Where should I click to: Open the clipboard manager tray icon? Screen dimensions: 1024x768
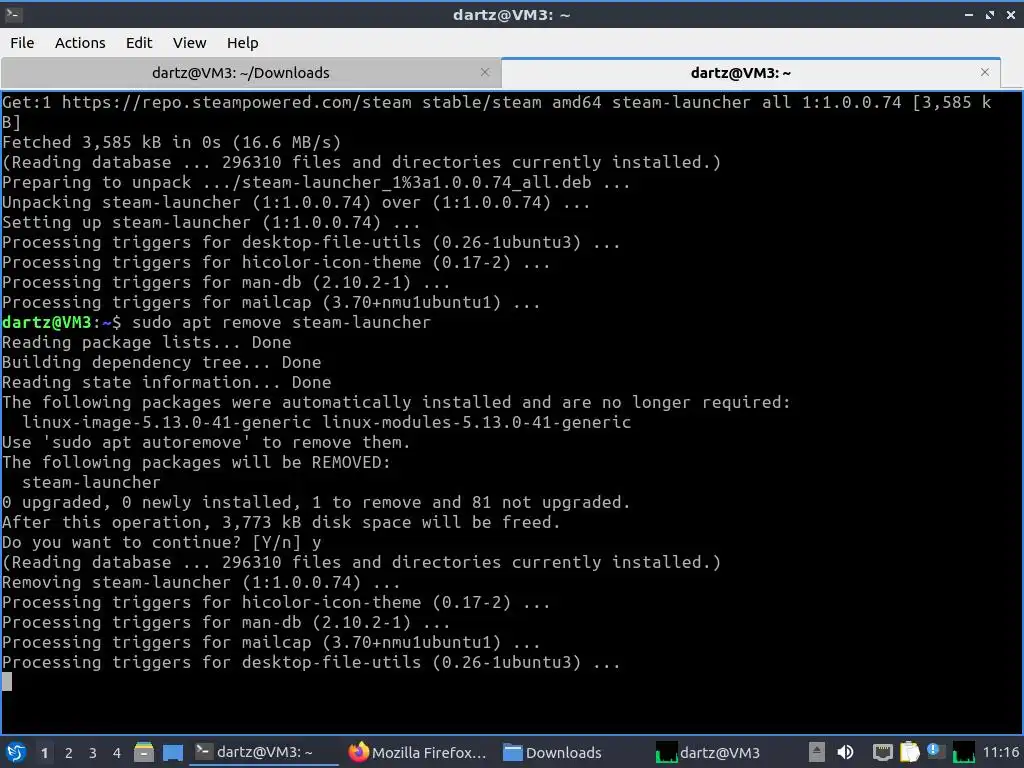point(910,752)
